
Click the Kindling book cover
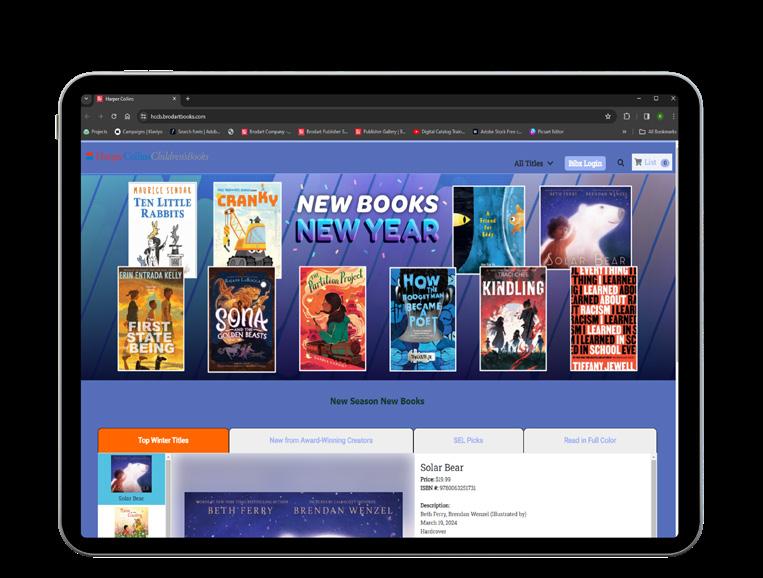point(513,319)
